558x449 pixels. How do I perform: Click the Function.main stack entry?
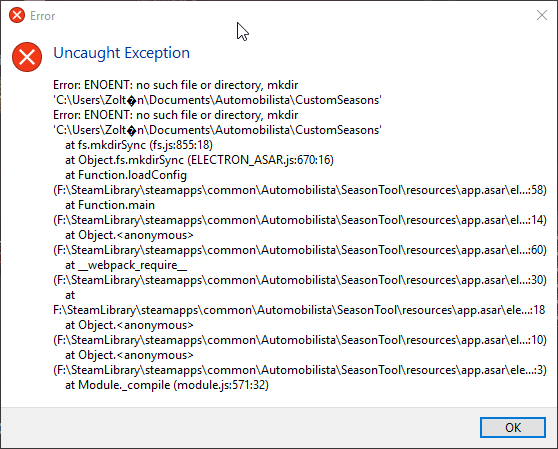tap(110, 205)
